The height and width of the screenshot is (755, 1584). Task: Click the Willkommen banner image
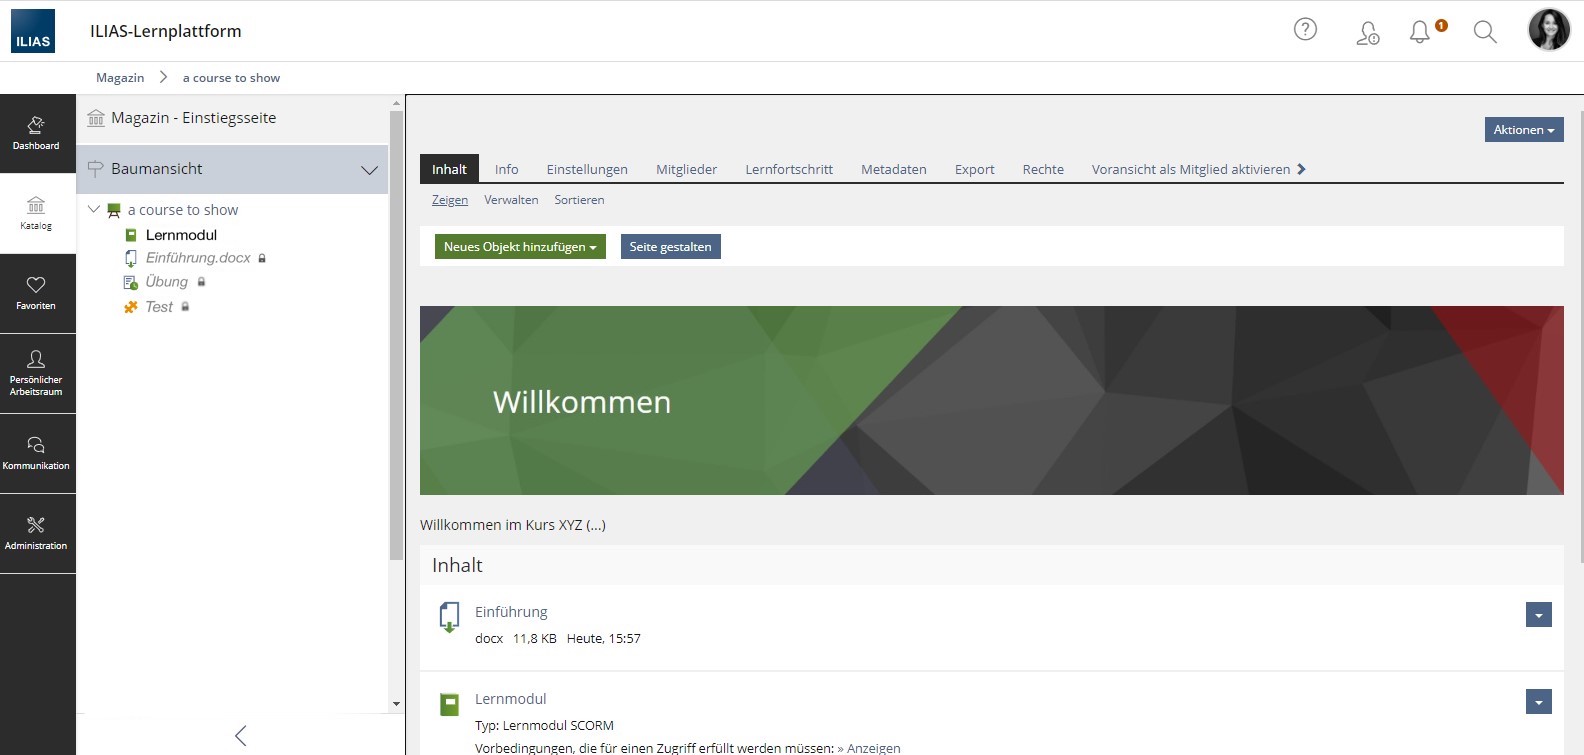coord(991,400)
